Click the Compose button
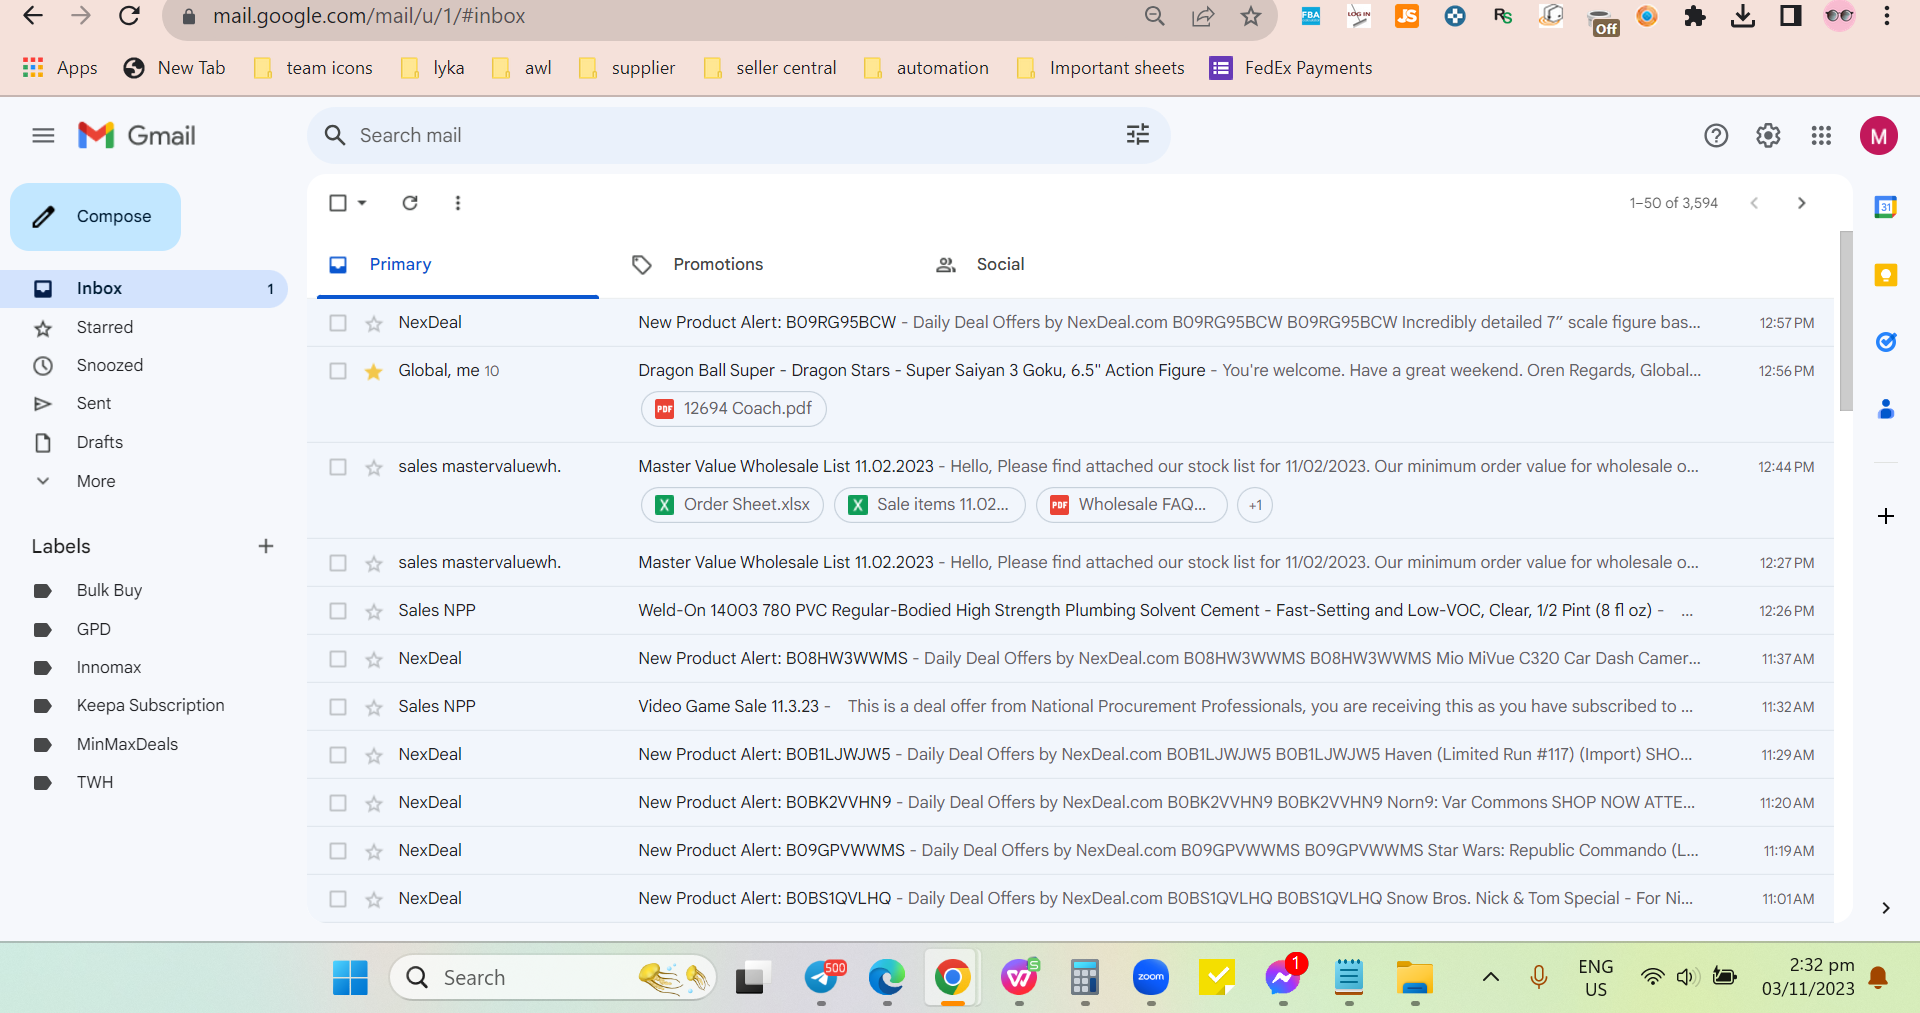 click(x=96, y=216)
